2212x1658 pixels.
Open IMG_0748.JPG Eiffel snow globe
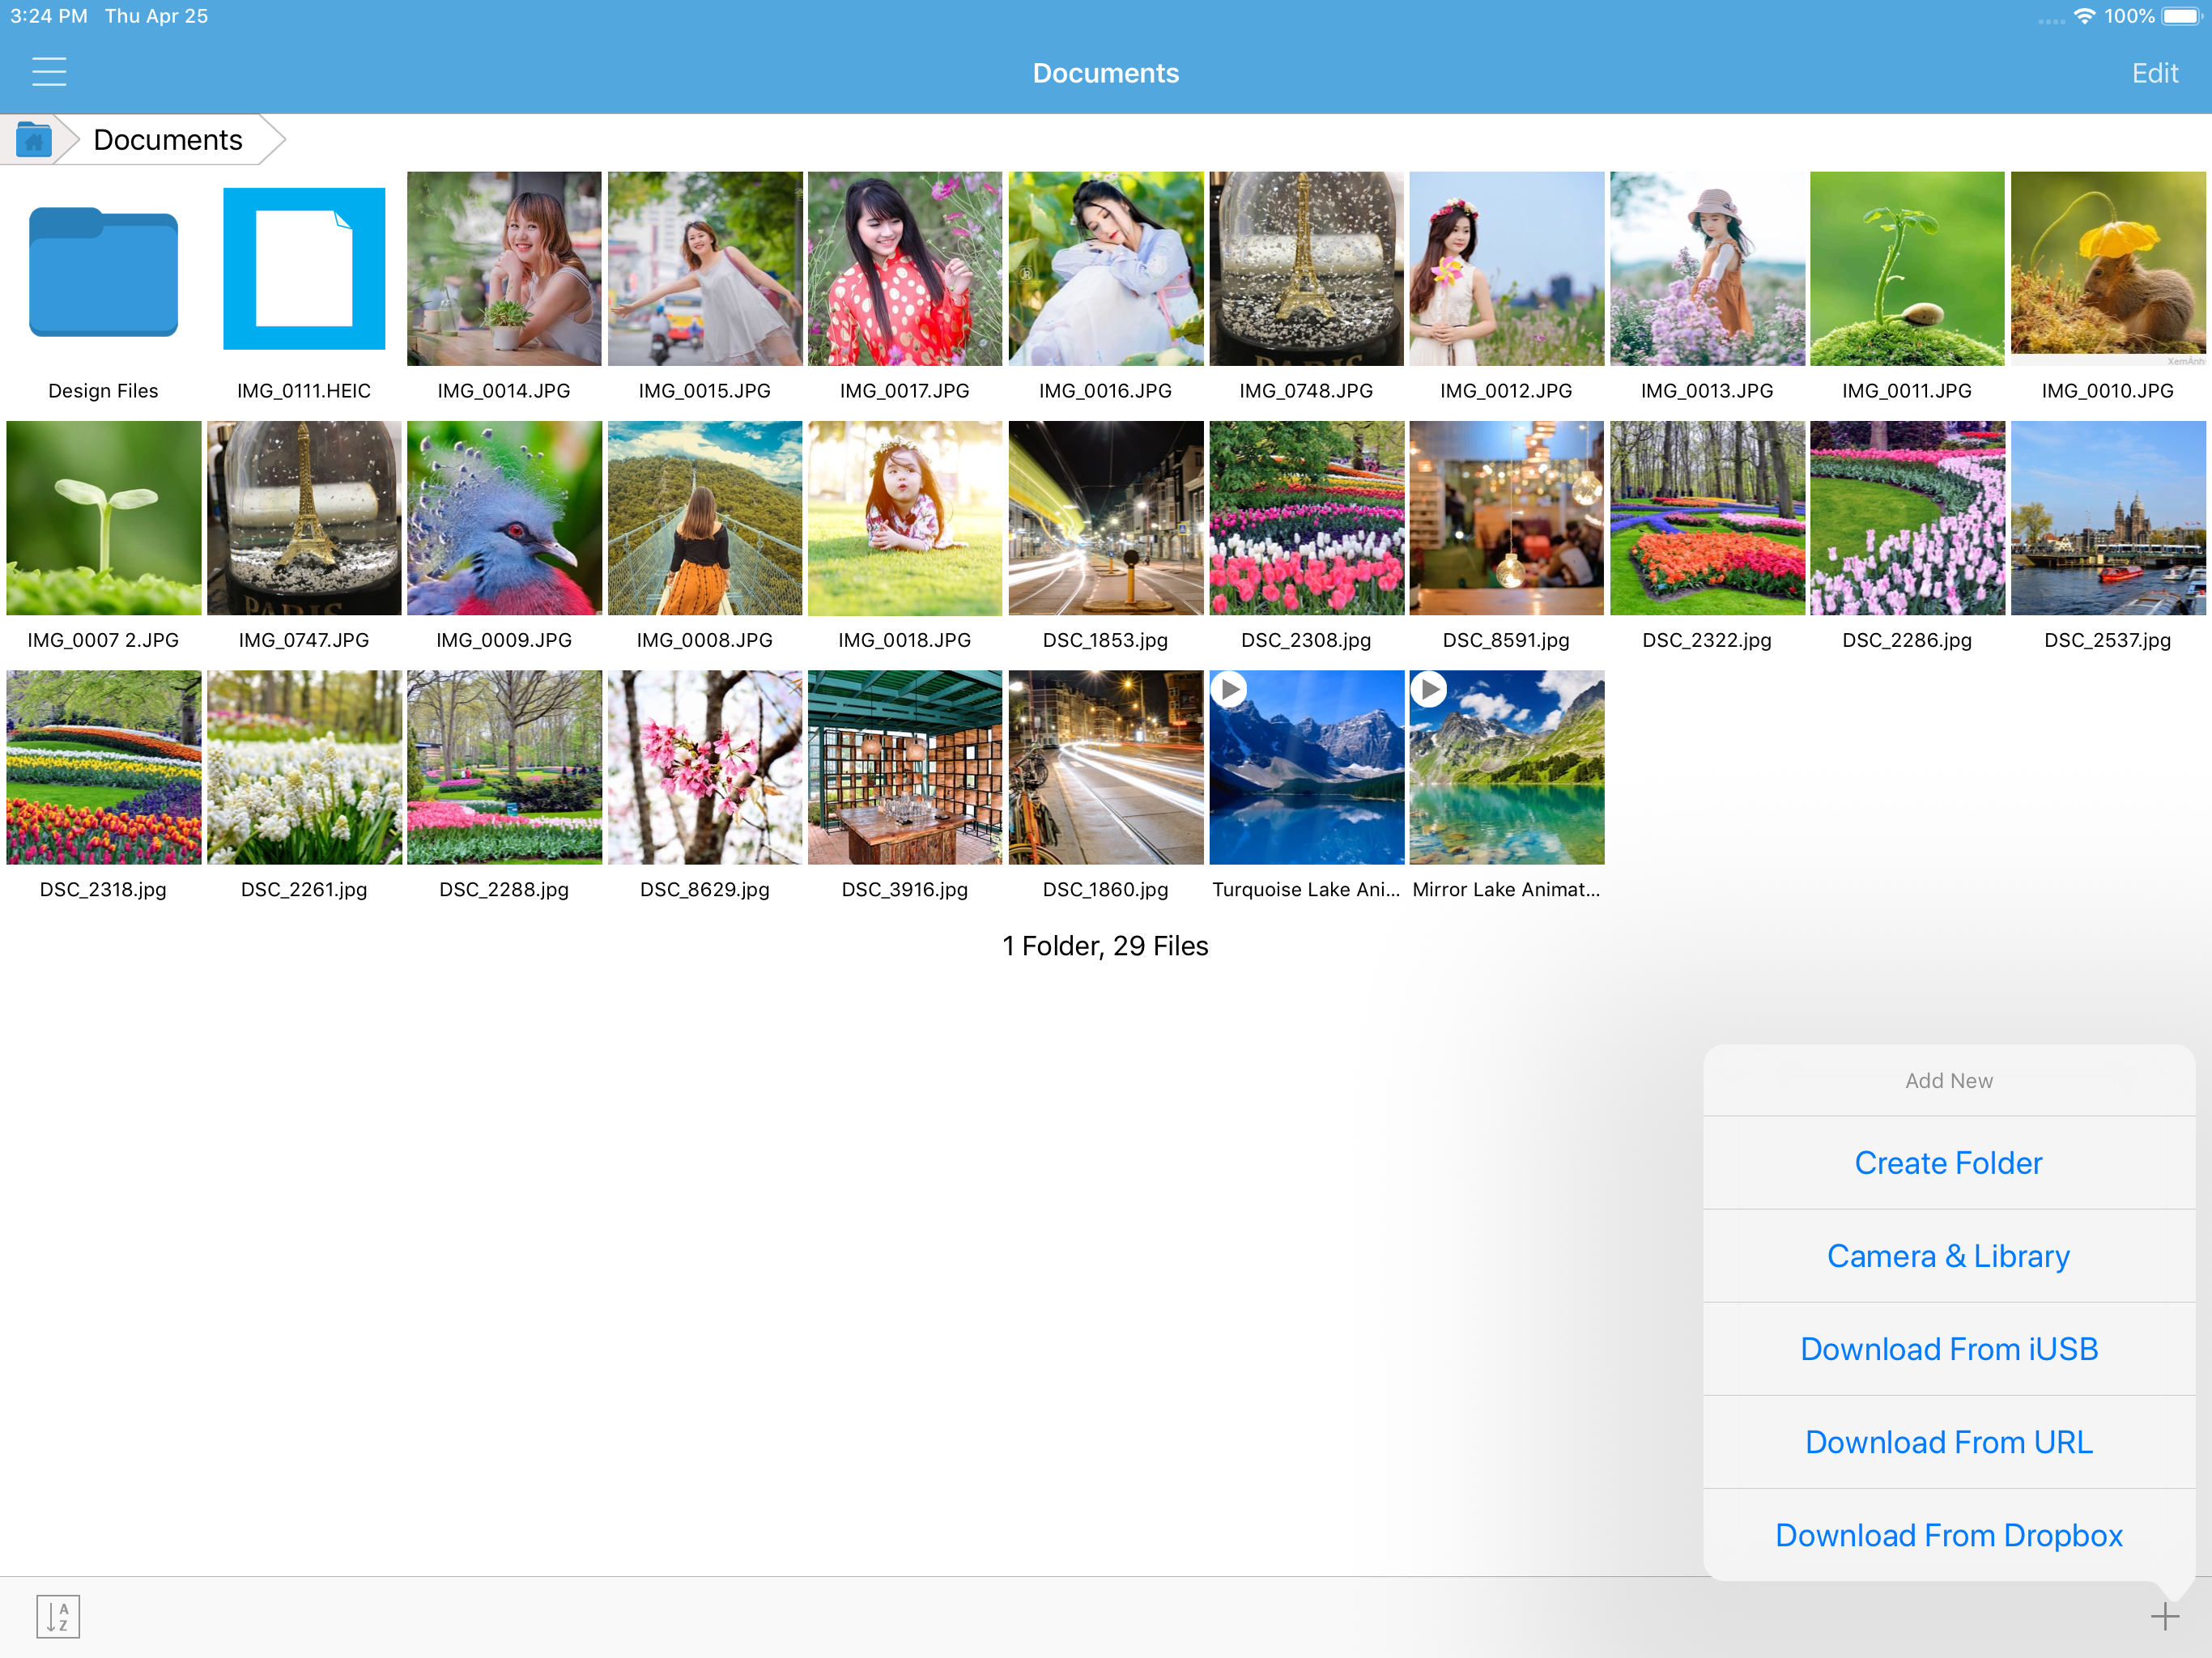[1306, 269]
